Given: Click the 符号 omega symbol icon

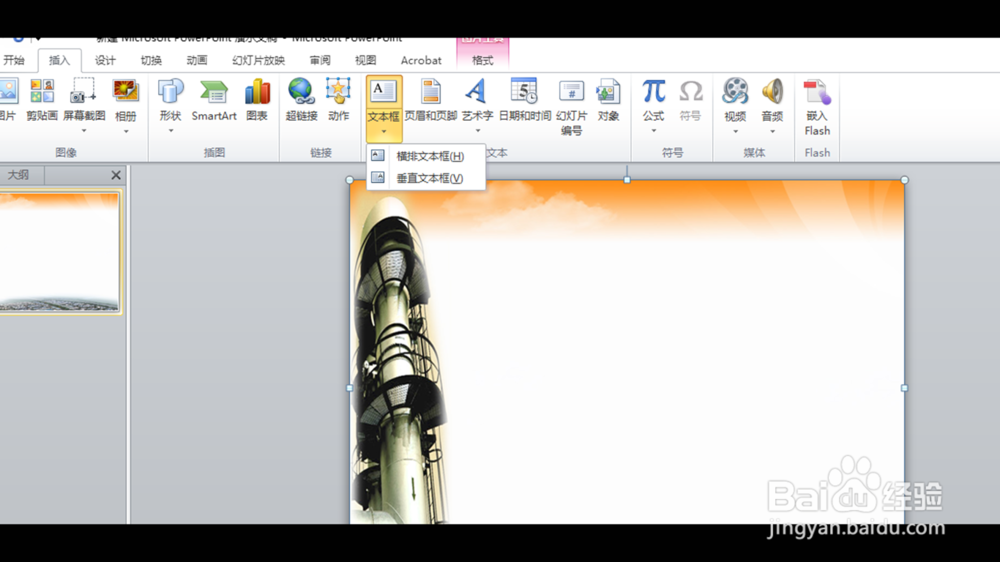Looking at the screenshot, I should (x=691, y=91).
